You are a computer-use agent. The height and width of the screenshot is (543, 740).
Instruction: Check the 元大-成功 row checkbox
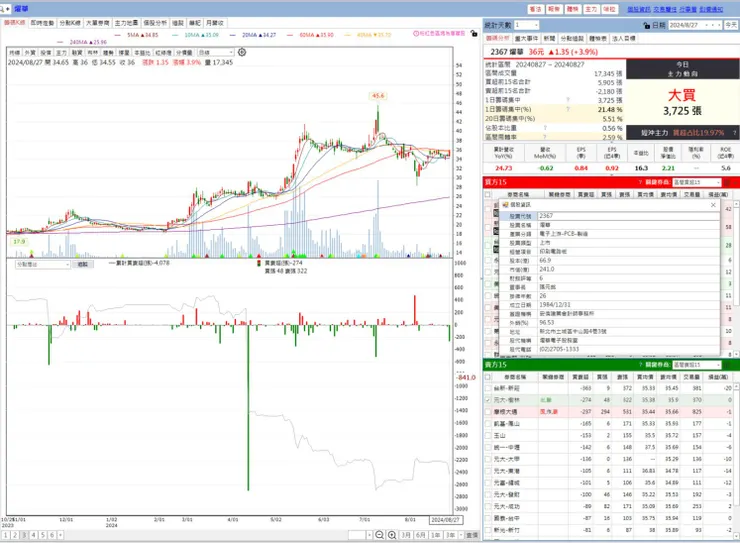tap(488, 506)
